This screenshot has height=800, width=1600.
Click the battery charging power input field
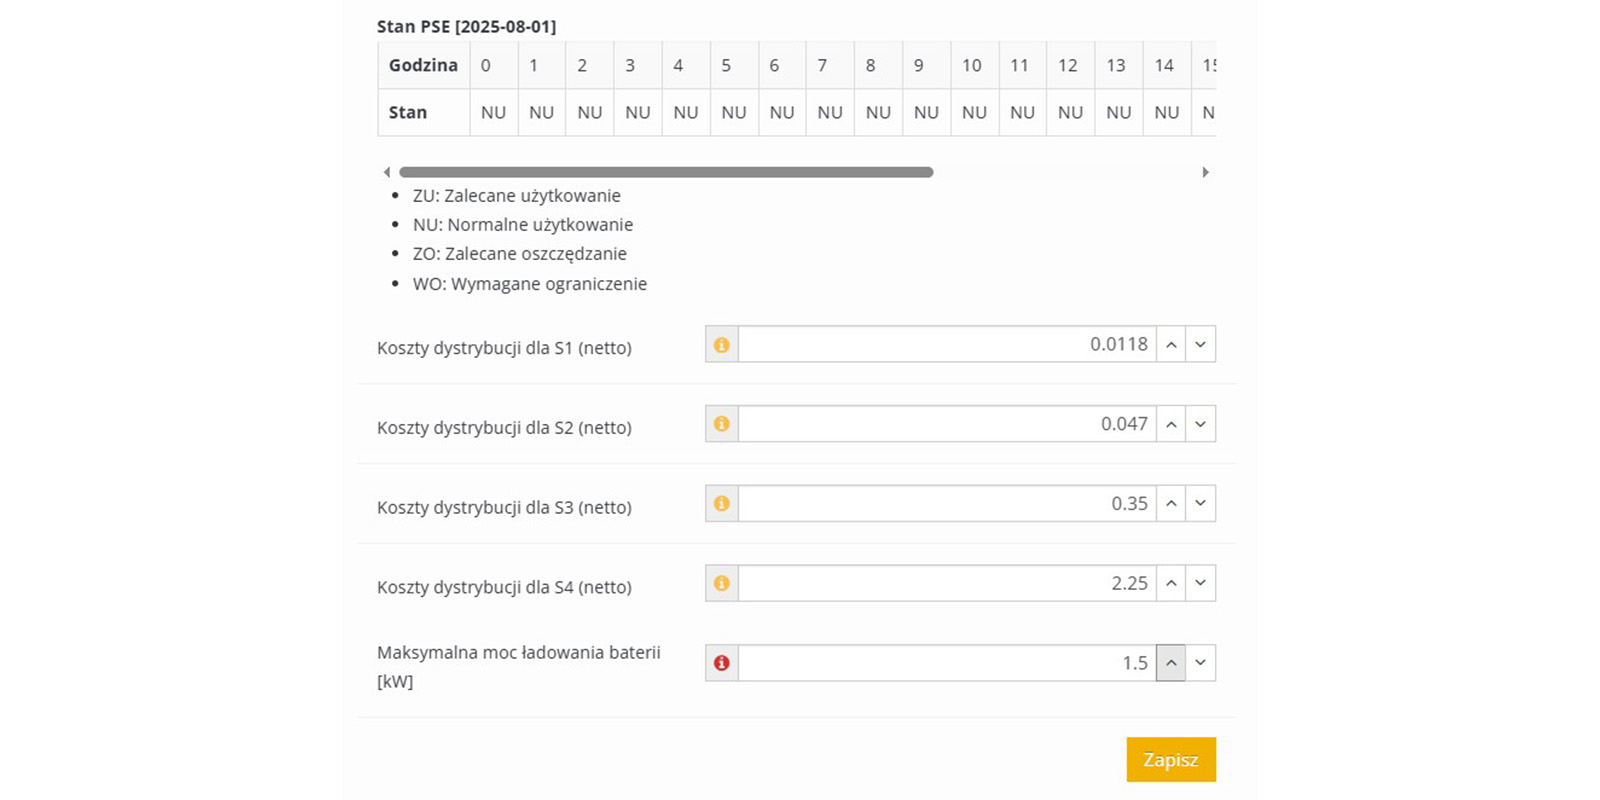(x=946, y=663)
